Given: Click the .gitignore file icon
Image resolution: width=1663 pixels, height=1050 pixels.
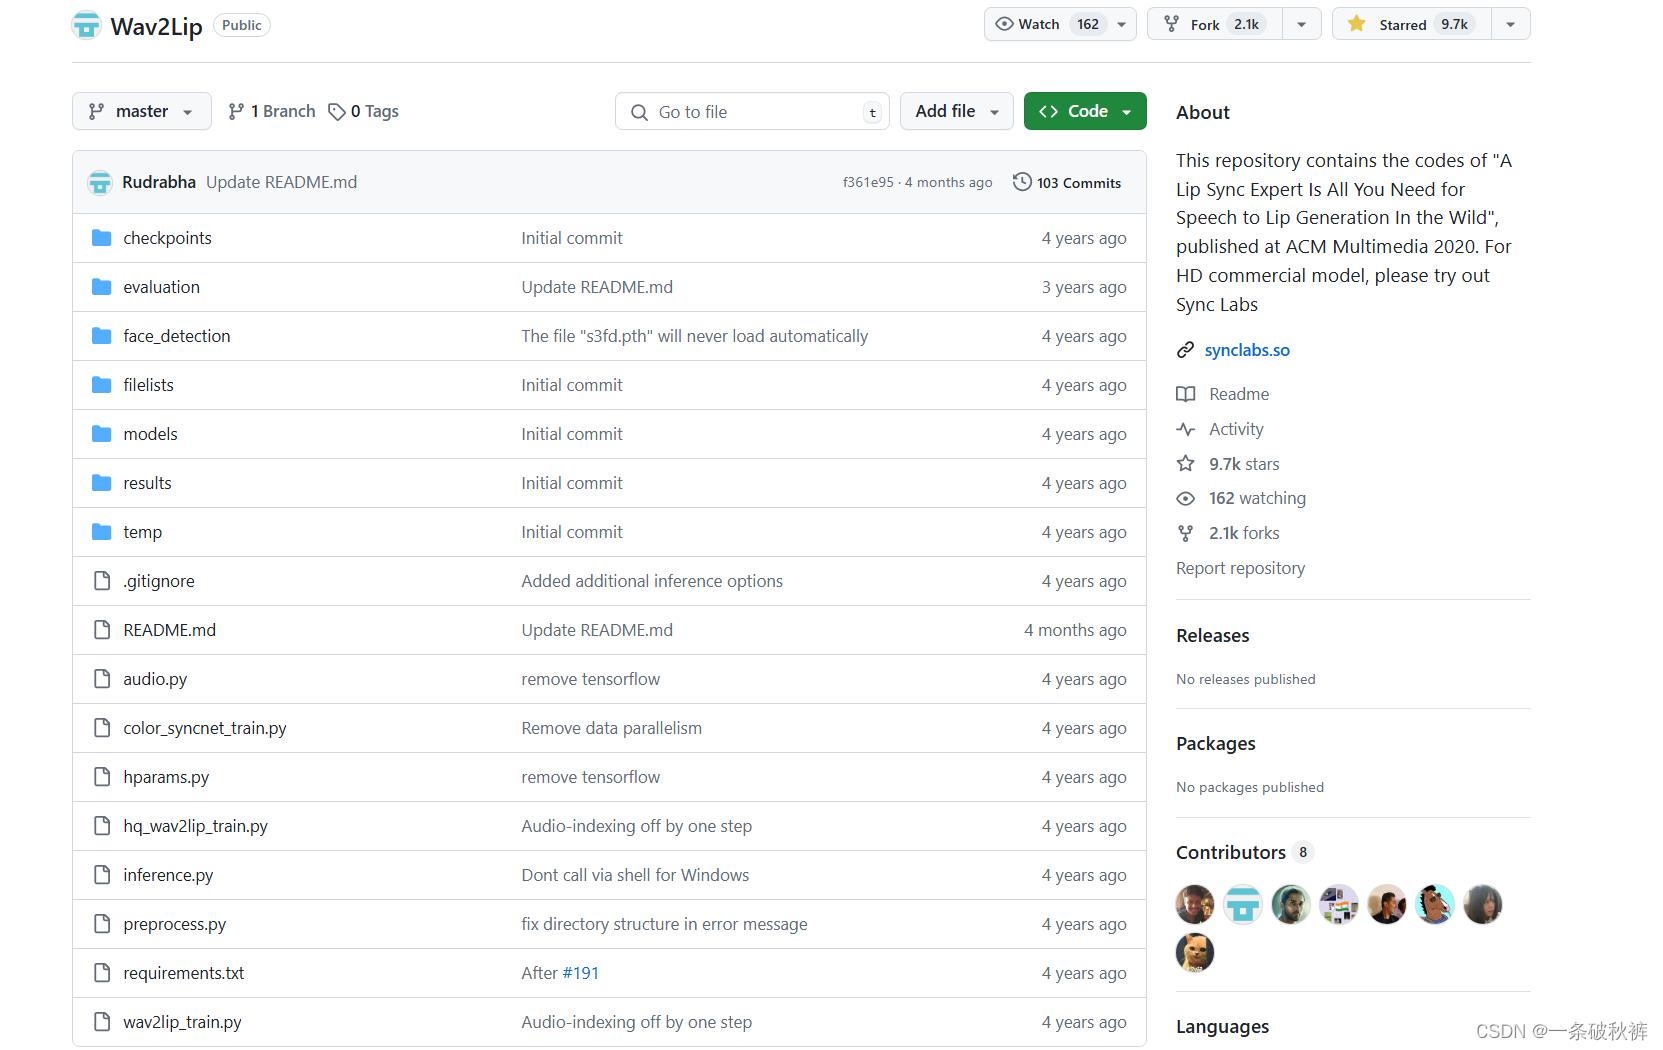Looking at the screenshot, I should click(101, 581).
